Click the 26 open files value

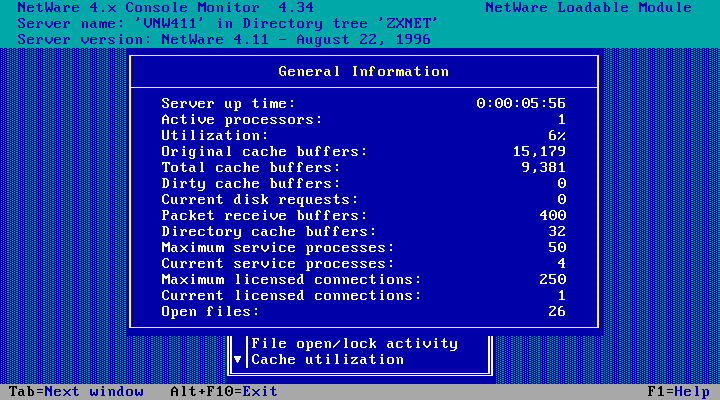[x=557, y=312]
